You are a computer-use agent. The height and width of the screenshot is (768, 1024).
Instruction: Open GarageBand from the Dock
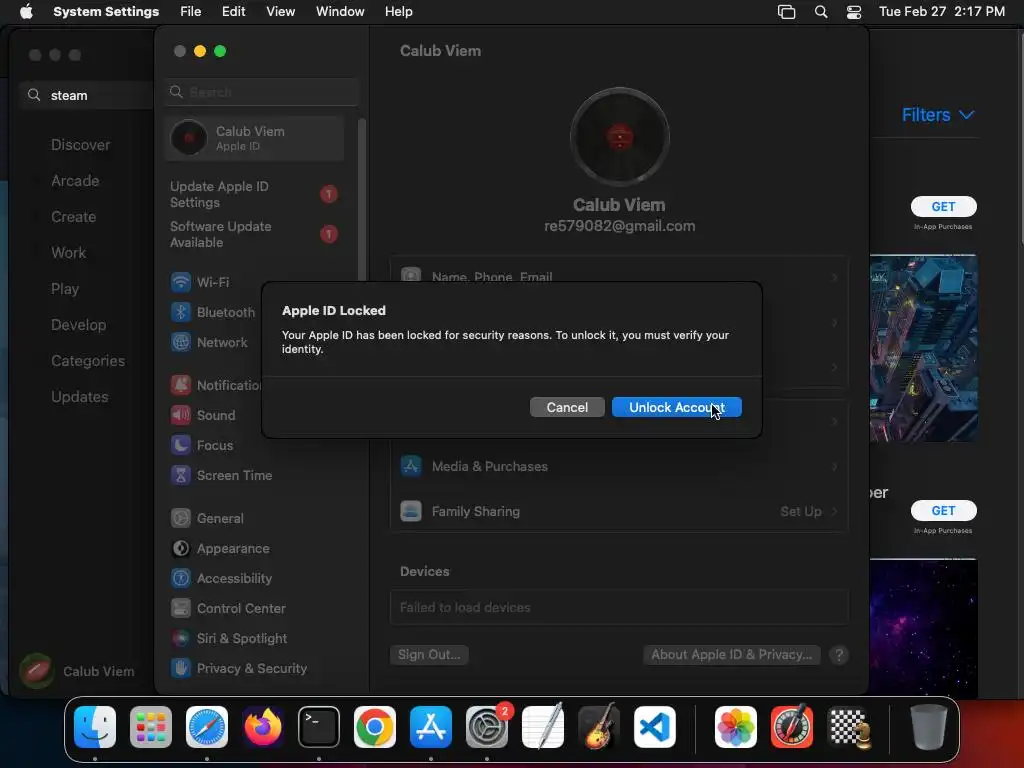(598, 727)
